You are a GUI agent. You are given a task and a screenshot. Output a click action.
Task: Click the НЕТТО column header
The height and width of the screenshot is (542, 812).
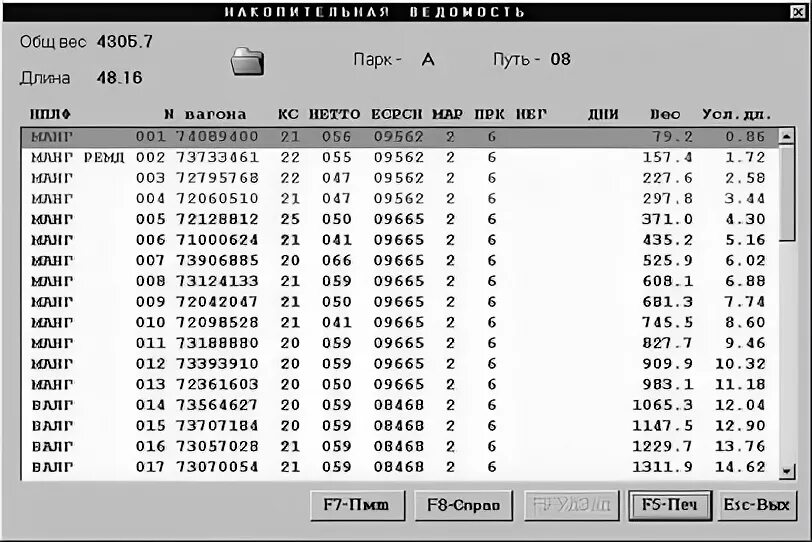[x=335, y=114]
